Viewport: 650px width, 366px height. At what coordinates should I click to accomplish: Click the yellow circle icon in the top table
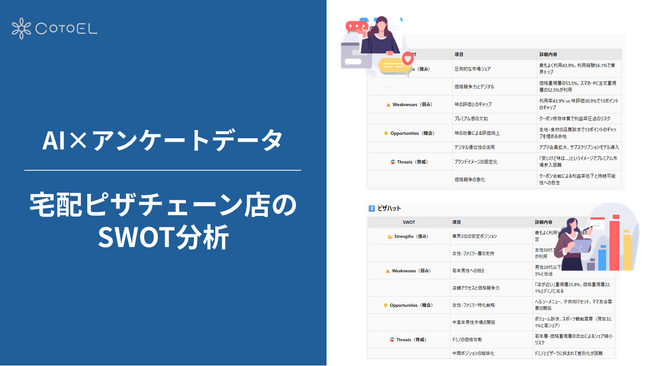386,133
